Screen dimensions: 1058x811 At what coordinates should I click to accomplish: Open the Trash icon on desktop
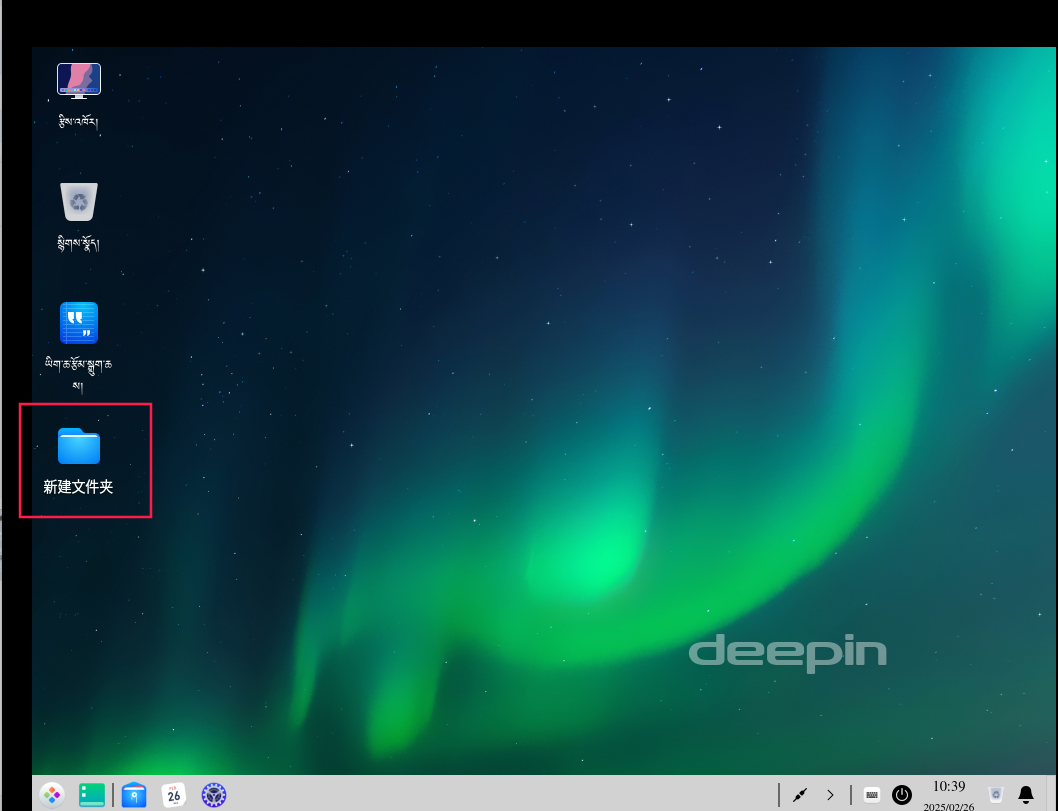[79, 202]
